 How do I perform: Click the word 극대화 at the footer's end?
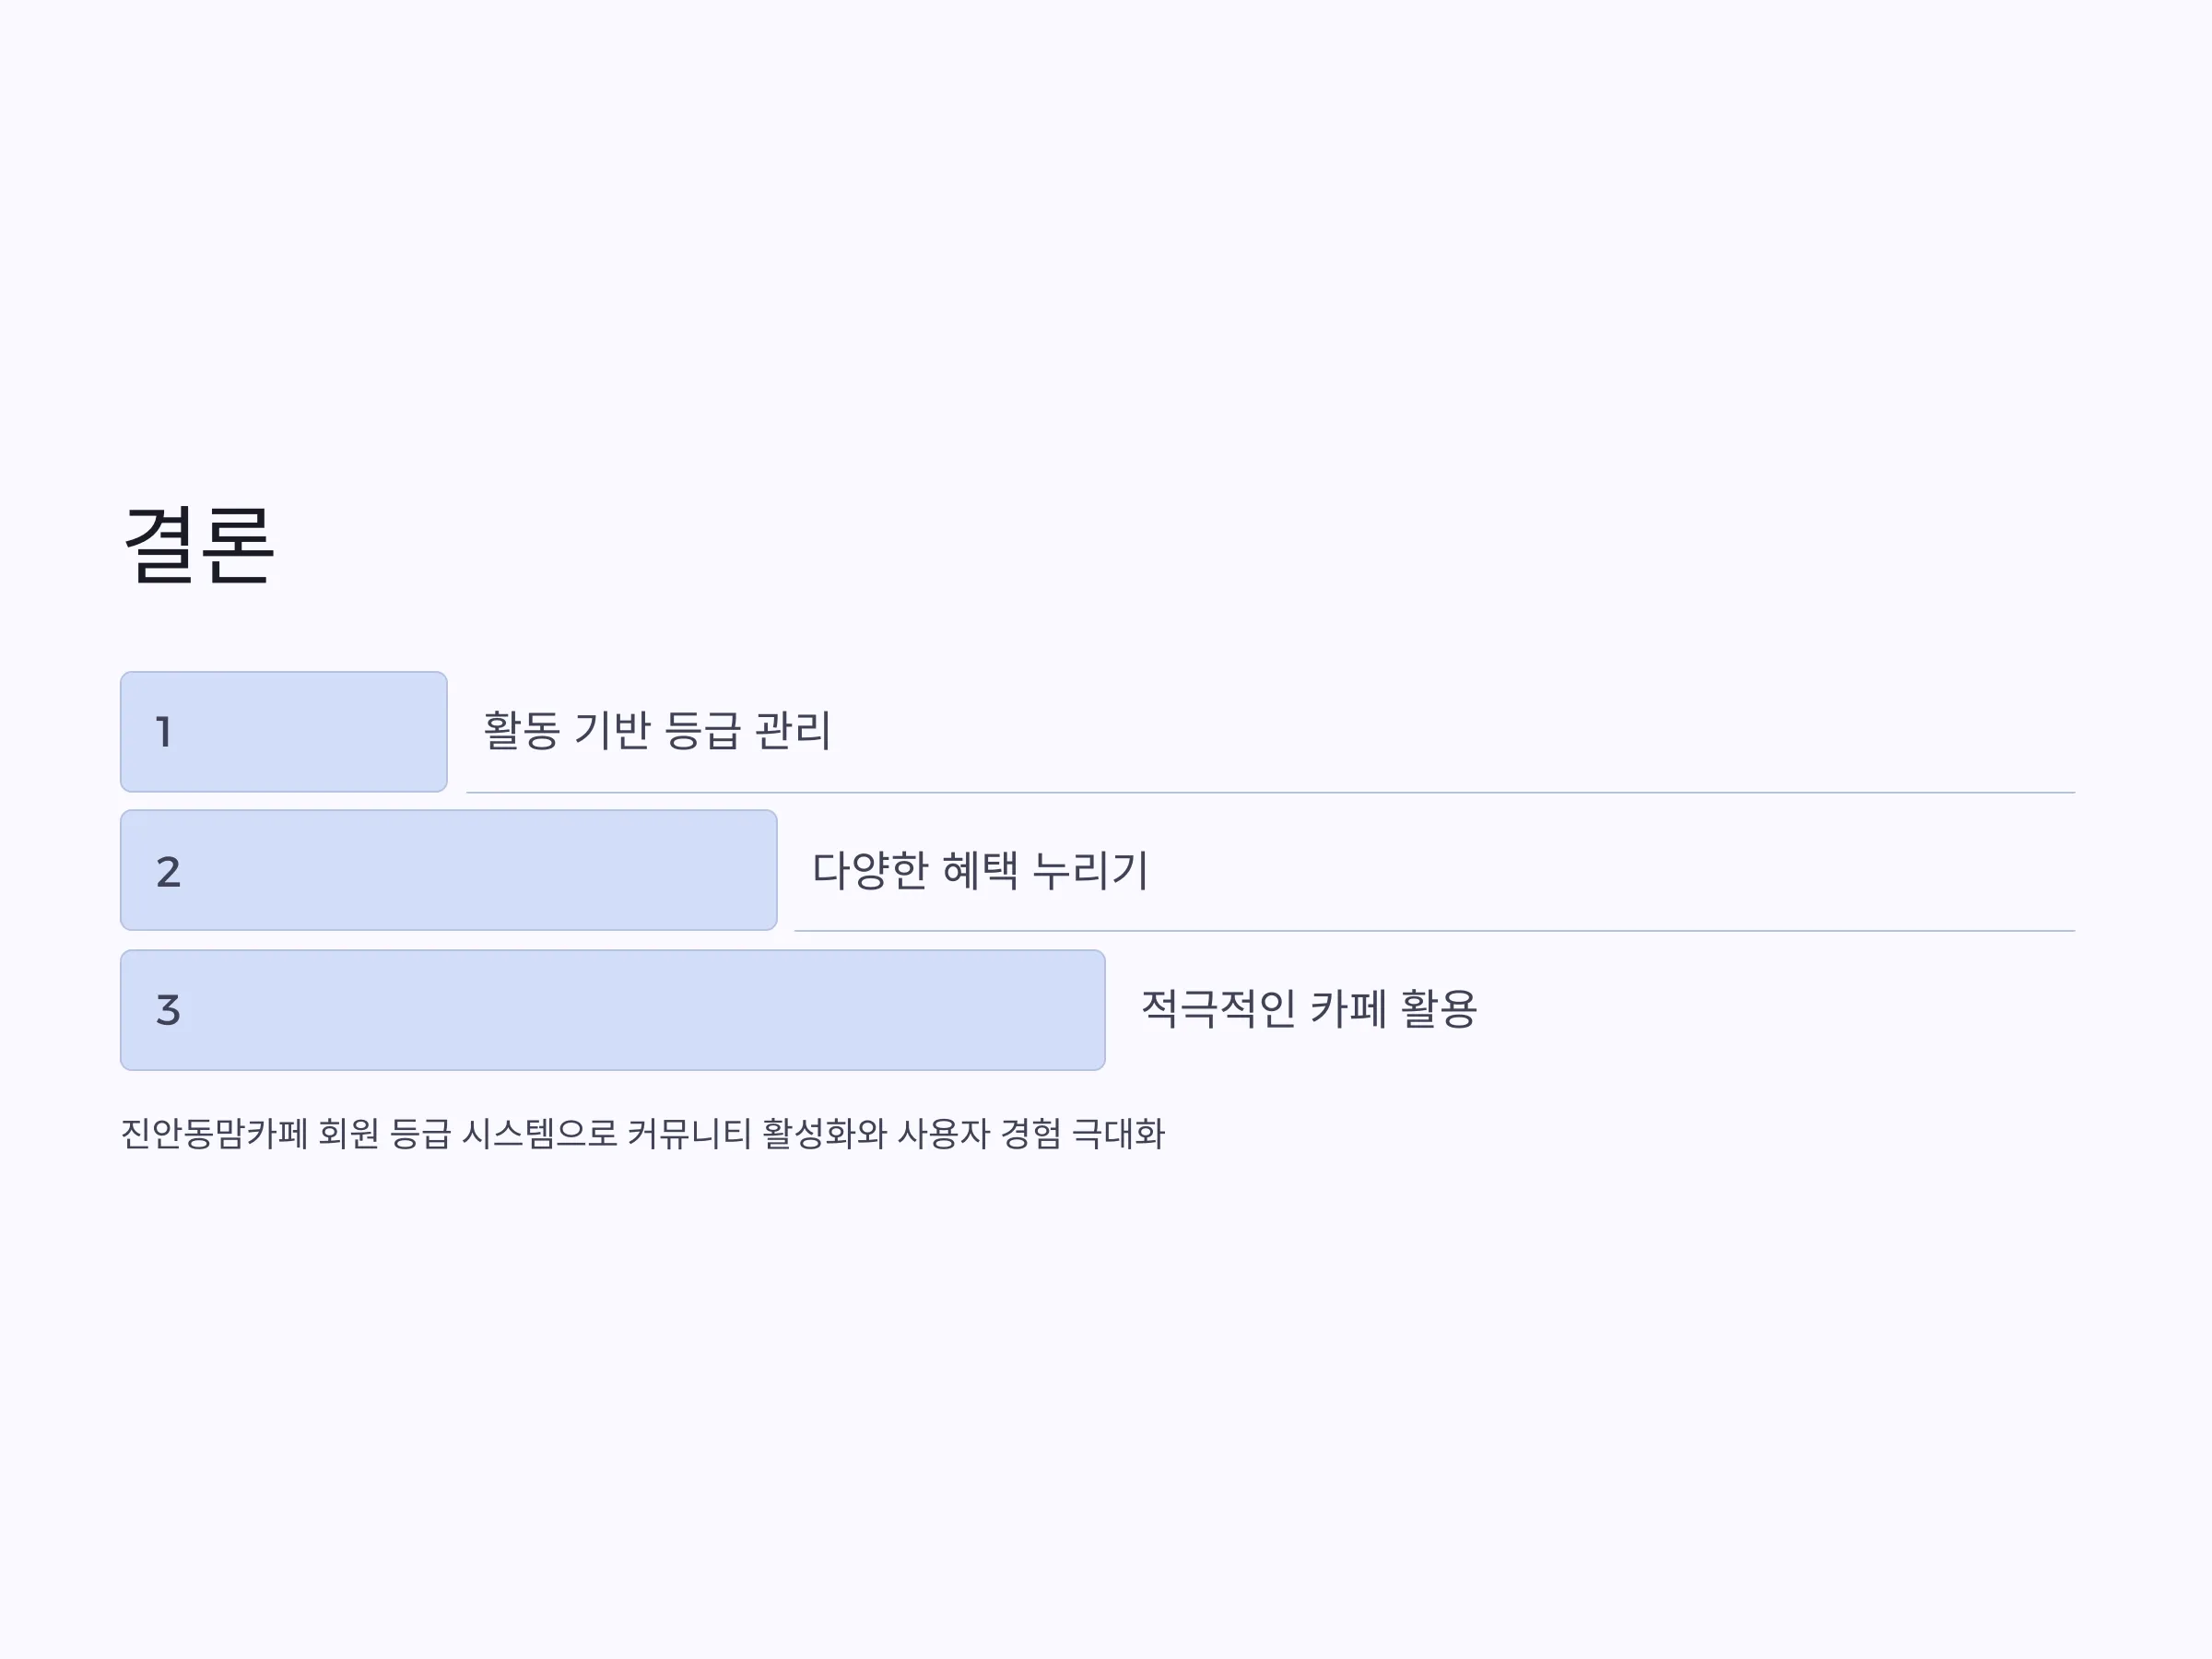click(1118, 1133)
